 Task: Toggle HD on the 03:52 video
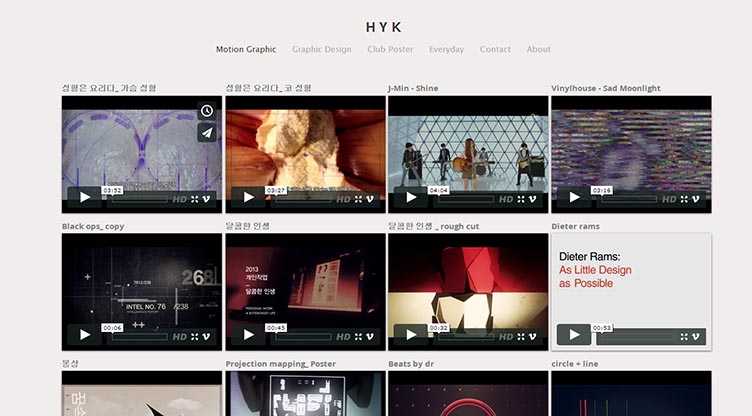pos(180,199)
